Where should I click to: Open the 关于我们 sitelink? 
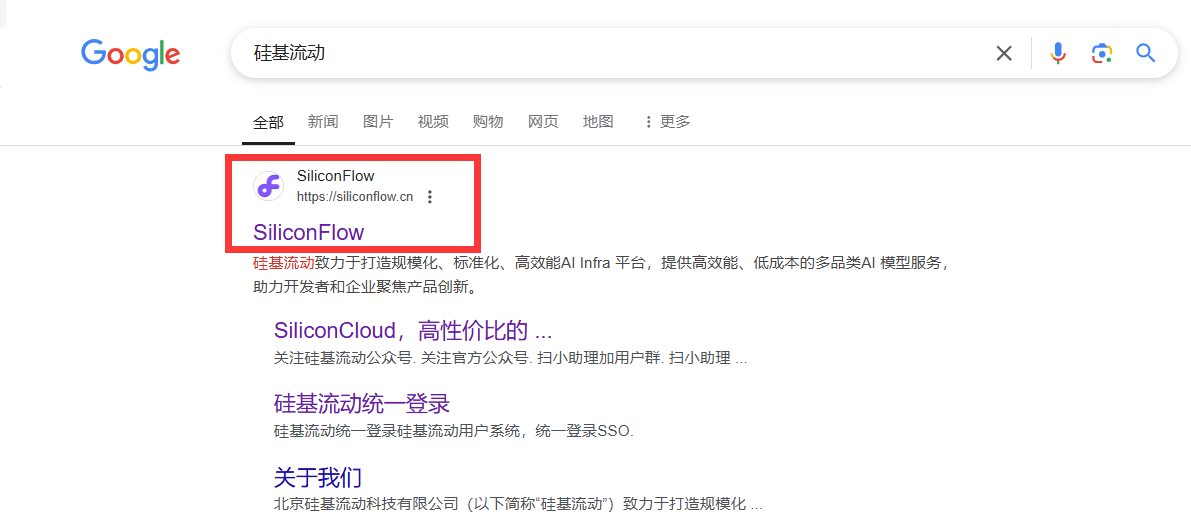317,477
